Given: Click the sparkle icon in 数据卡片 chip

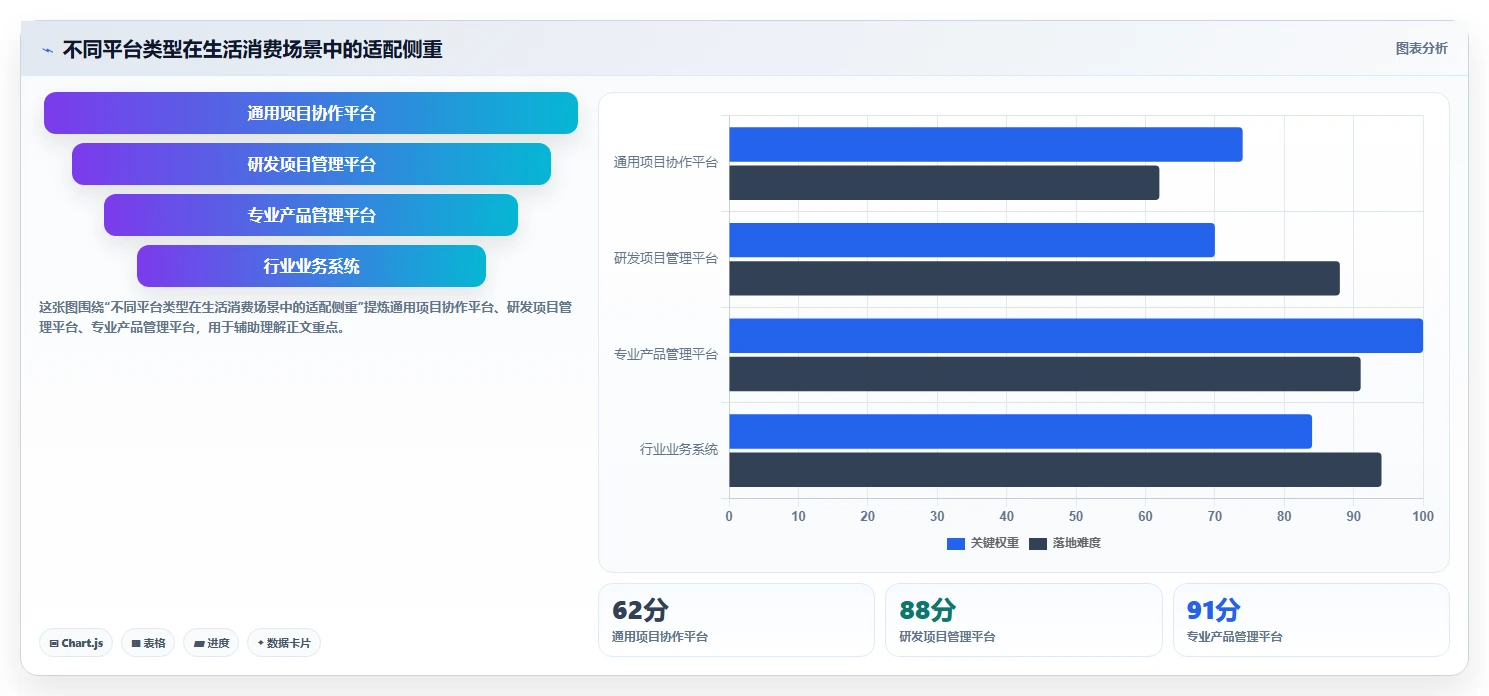Looking at the screenshot, I should tap(261, 643).
